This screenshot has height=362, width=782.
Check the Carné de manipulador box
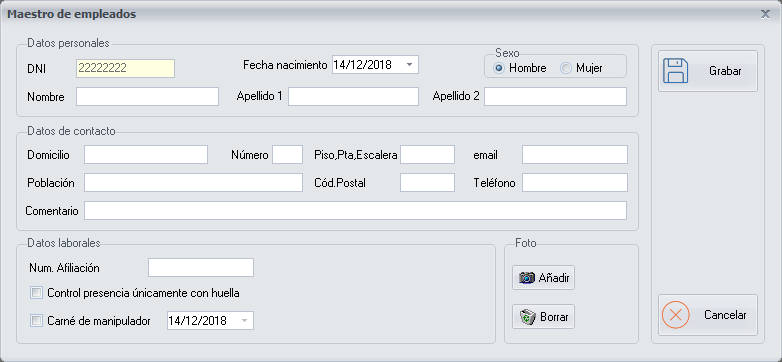point(36,321)
